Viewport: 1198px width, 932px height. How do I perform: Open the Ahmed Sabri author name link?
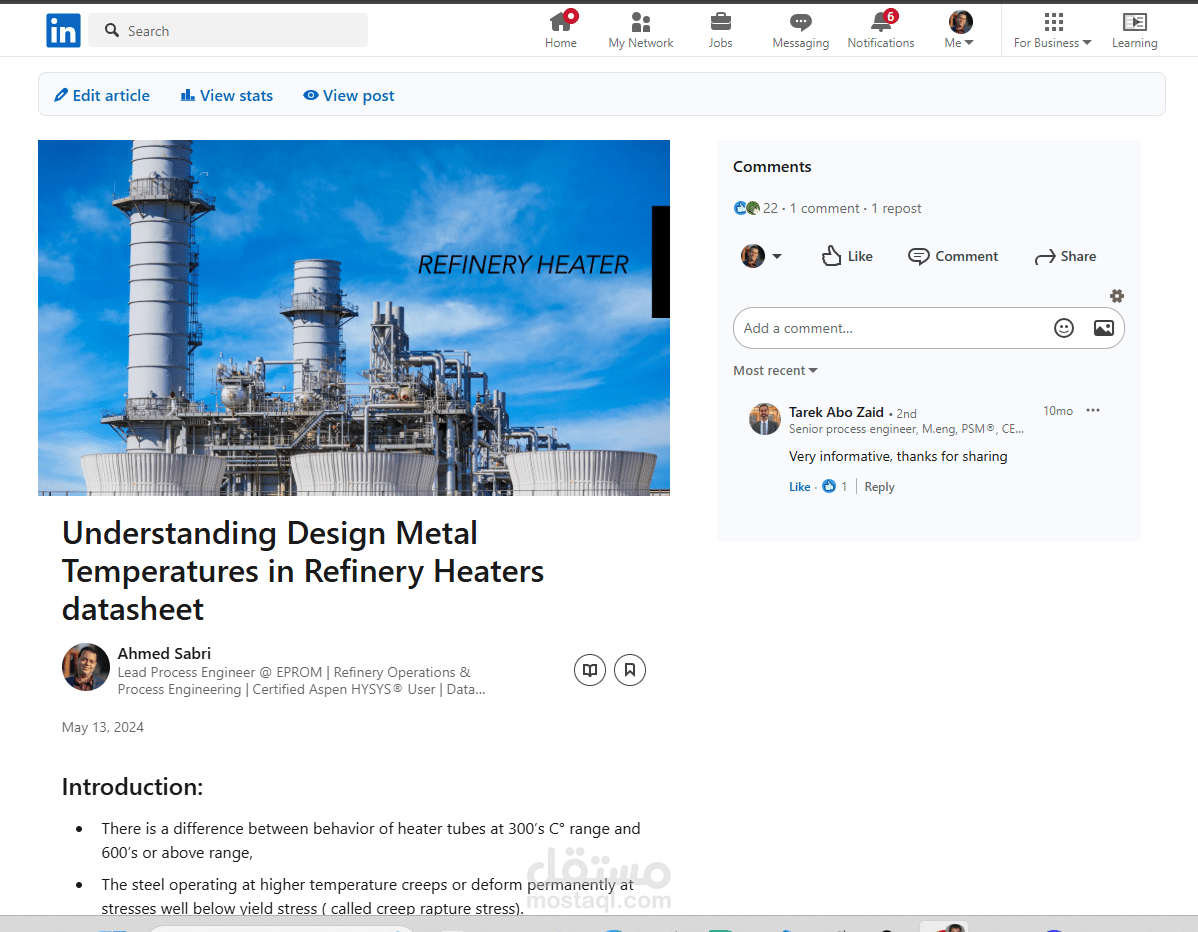(x=164, y=653)
